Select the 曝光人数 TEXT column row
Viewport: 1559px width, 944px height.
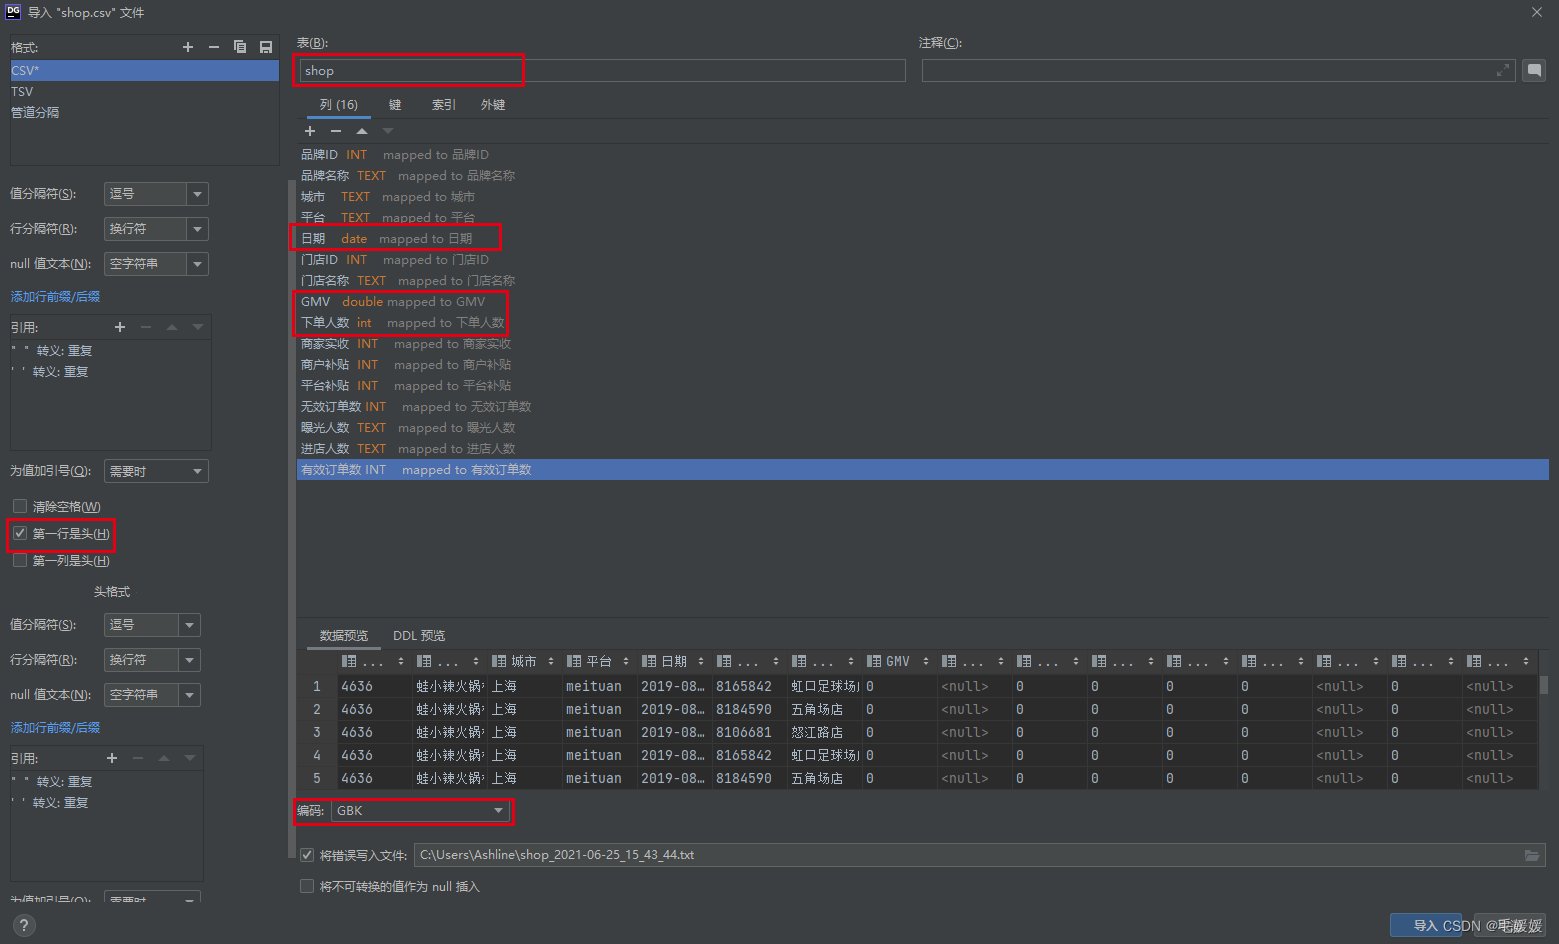923,428
